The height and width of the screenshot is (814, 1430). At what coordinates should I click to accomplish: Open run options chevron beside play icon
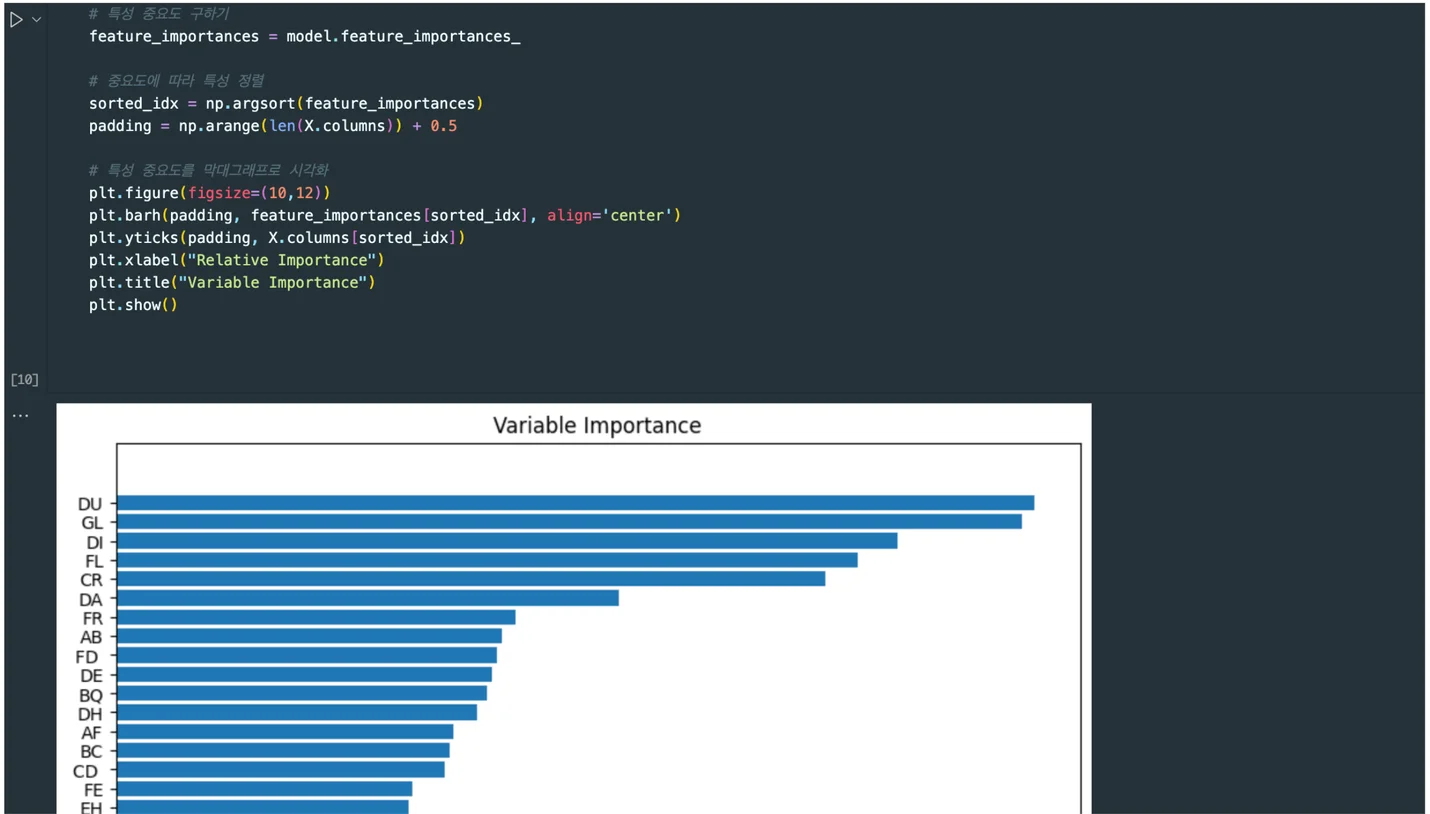point(37,19)
